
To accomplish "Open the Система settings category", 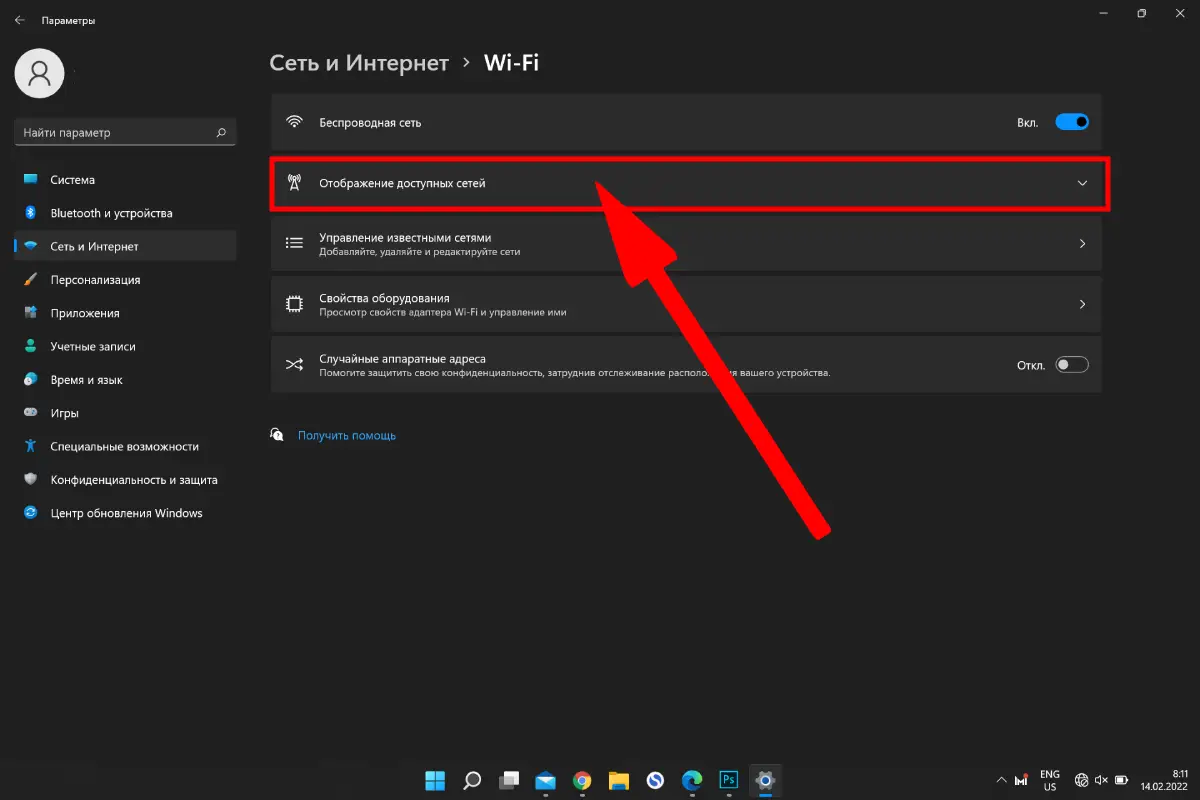I will (x=125, y=180).
